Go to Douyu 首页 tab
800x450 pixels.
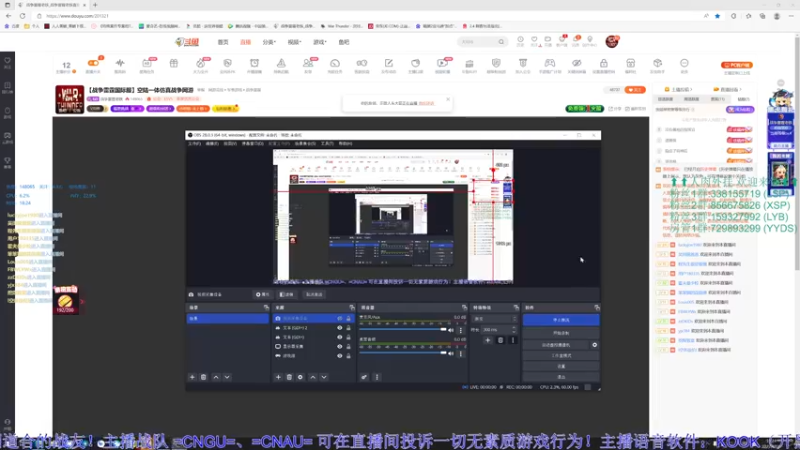coord(223,42)
